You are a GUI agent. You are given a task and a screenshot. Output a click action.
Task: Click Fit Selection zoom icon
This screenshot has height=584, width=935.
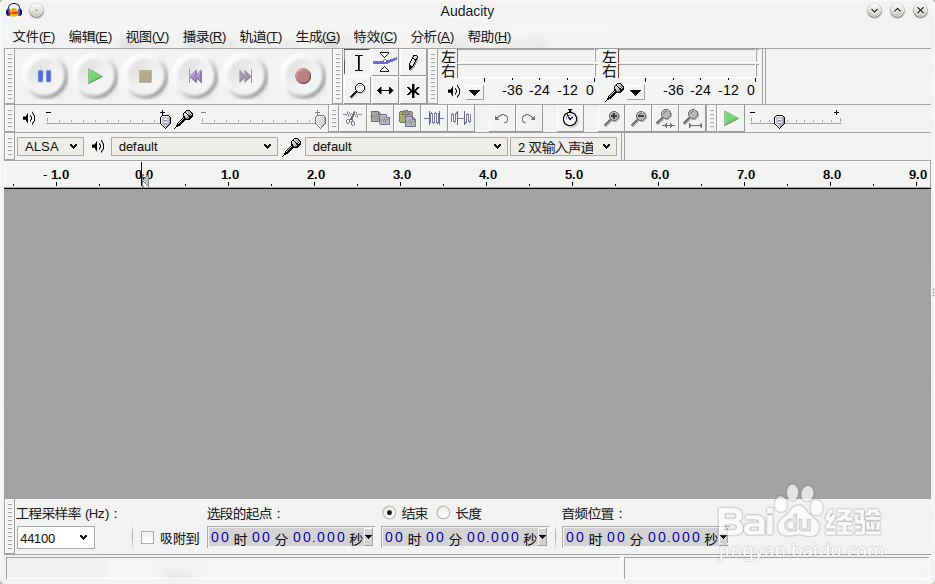click(665, 119)
